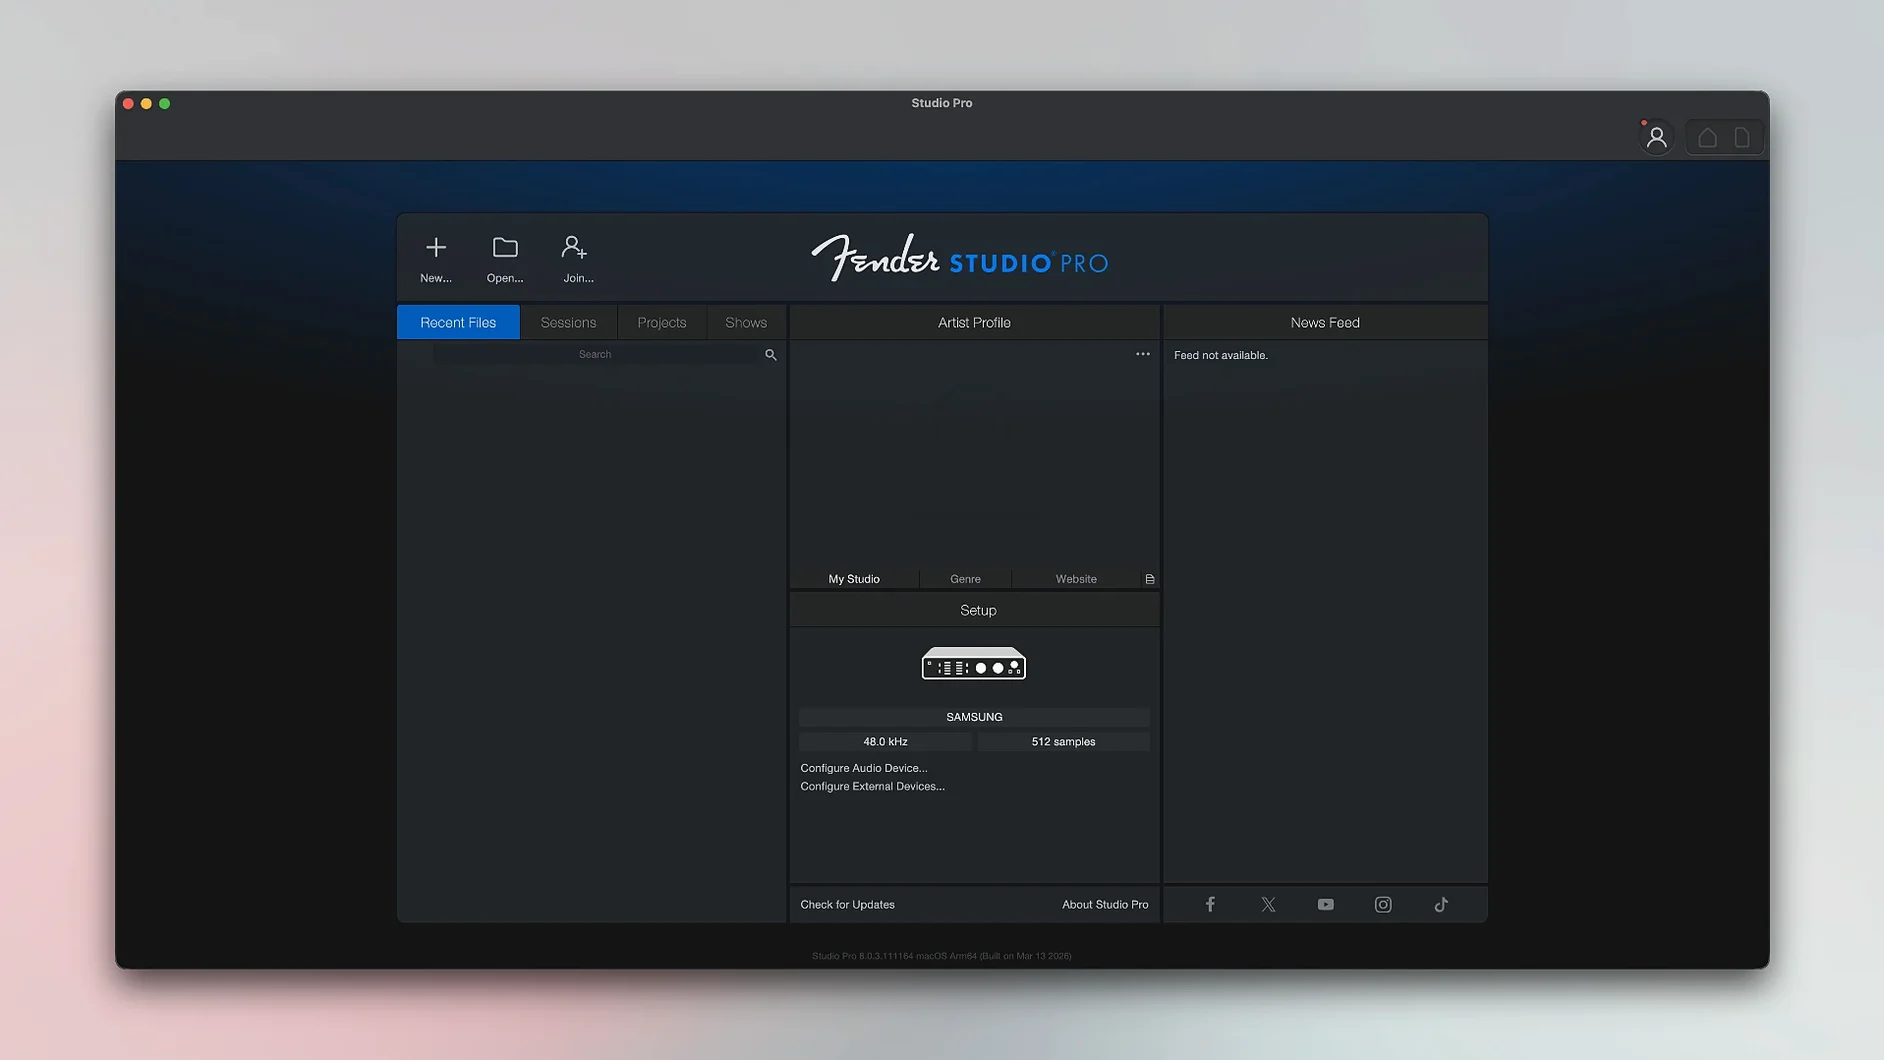Viewport: 1884px width, 1060px height.
Task: Click Check for Updates
Action: pyautogui.click(x=847, y=904)
